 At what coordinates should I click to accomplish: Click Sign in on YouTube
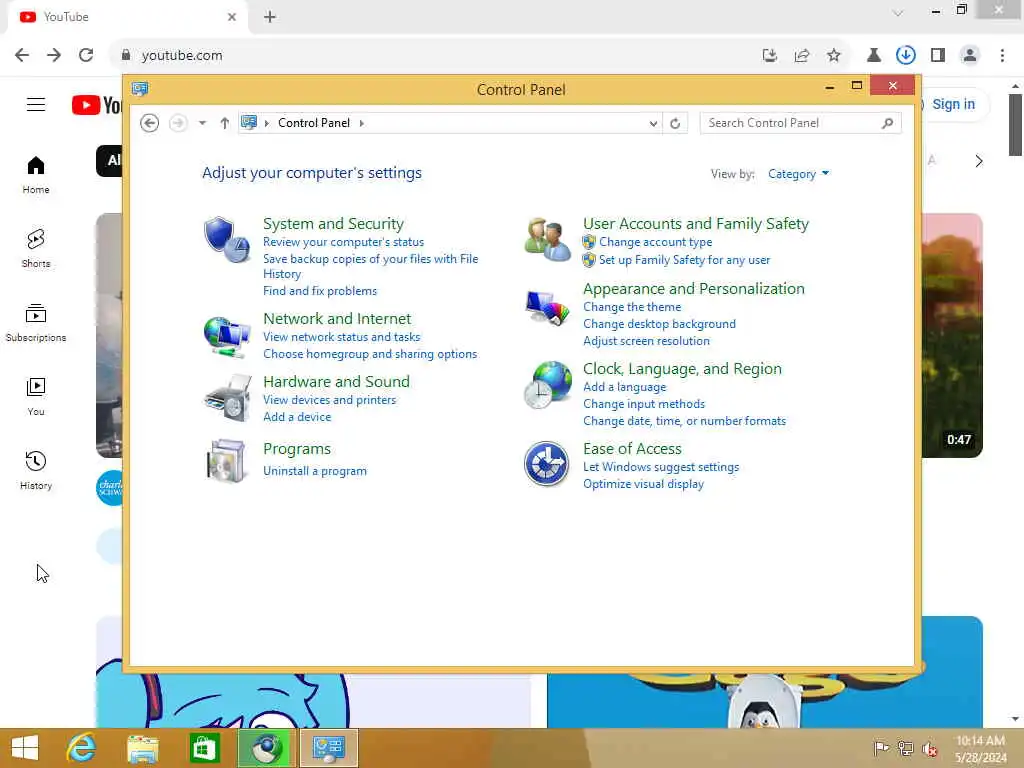[x=953, y=104]
